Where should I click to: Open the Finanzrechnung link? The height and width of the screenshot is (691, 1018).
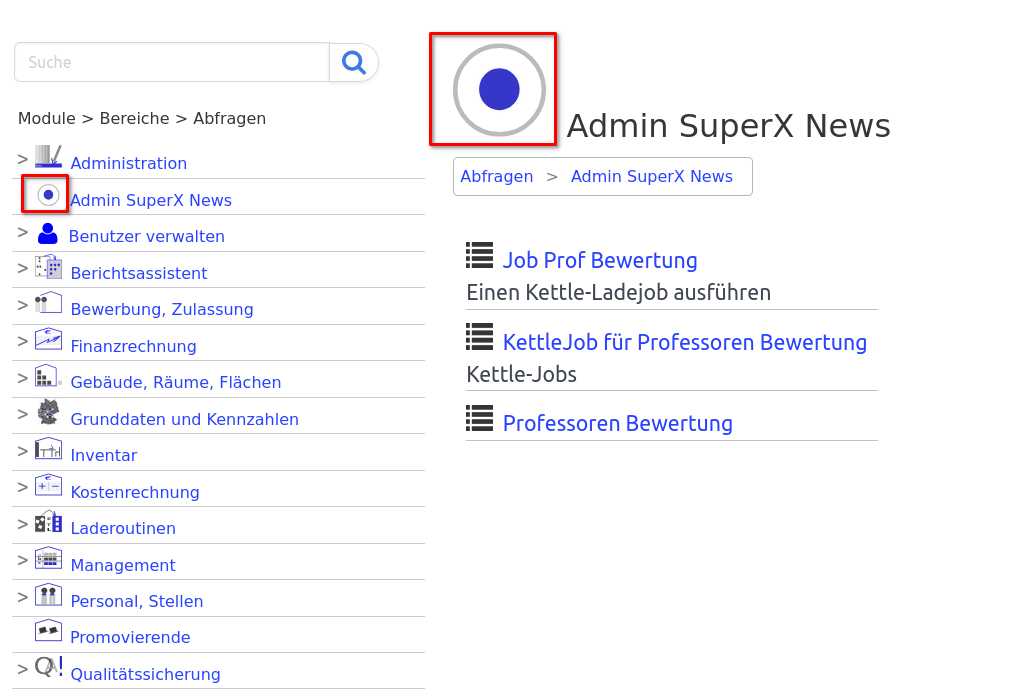click(133, 346)
